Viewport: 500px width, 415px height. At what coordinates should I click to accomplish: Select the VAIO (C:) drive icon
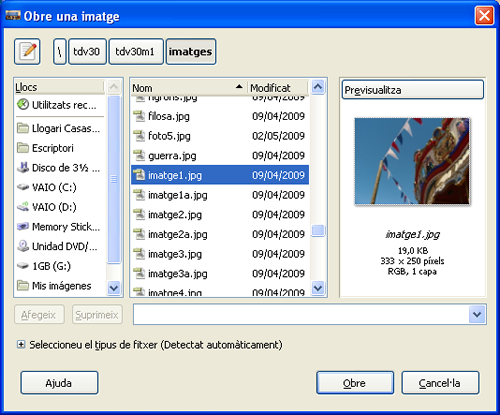[23, 187]
